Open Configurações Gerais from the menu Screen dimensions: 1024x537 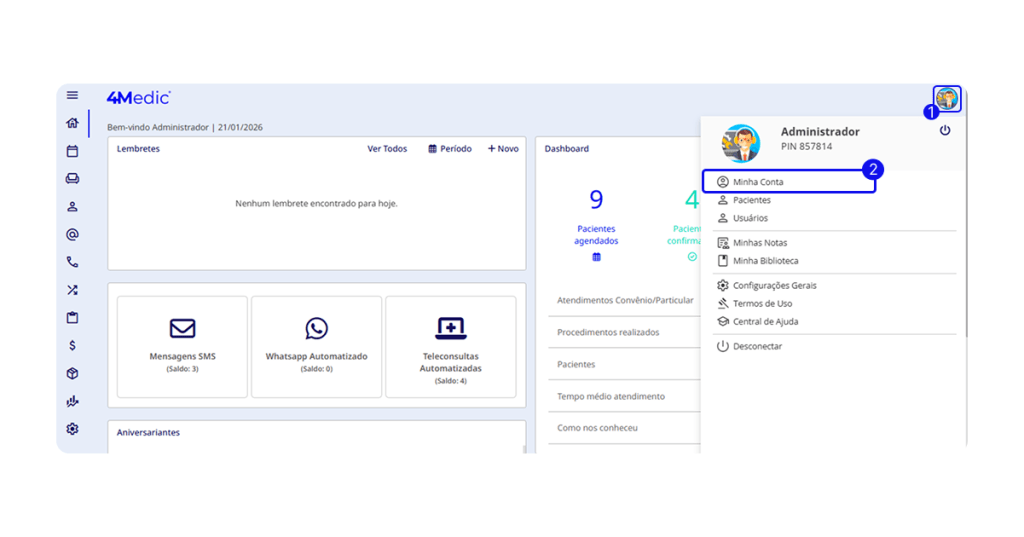(774, 286)
